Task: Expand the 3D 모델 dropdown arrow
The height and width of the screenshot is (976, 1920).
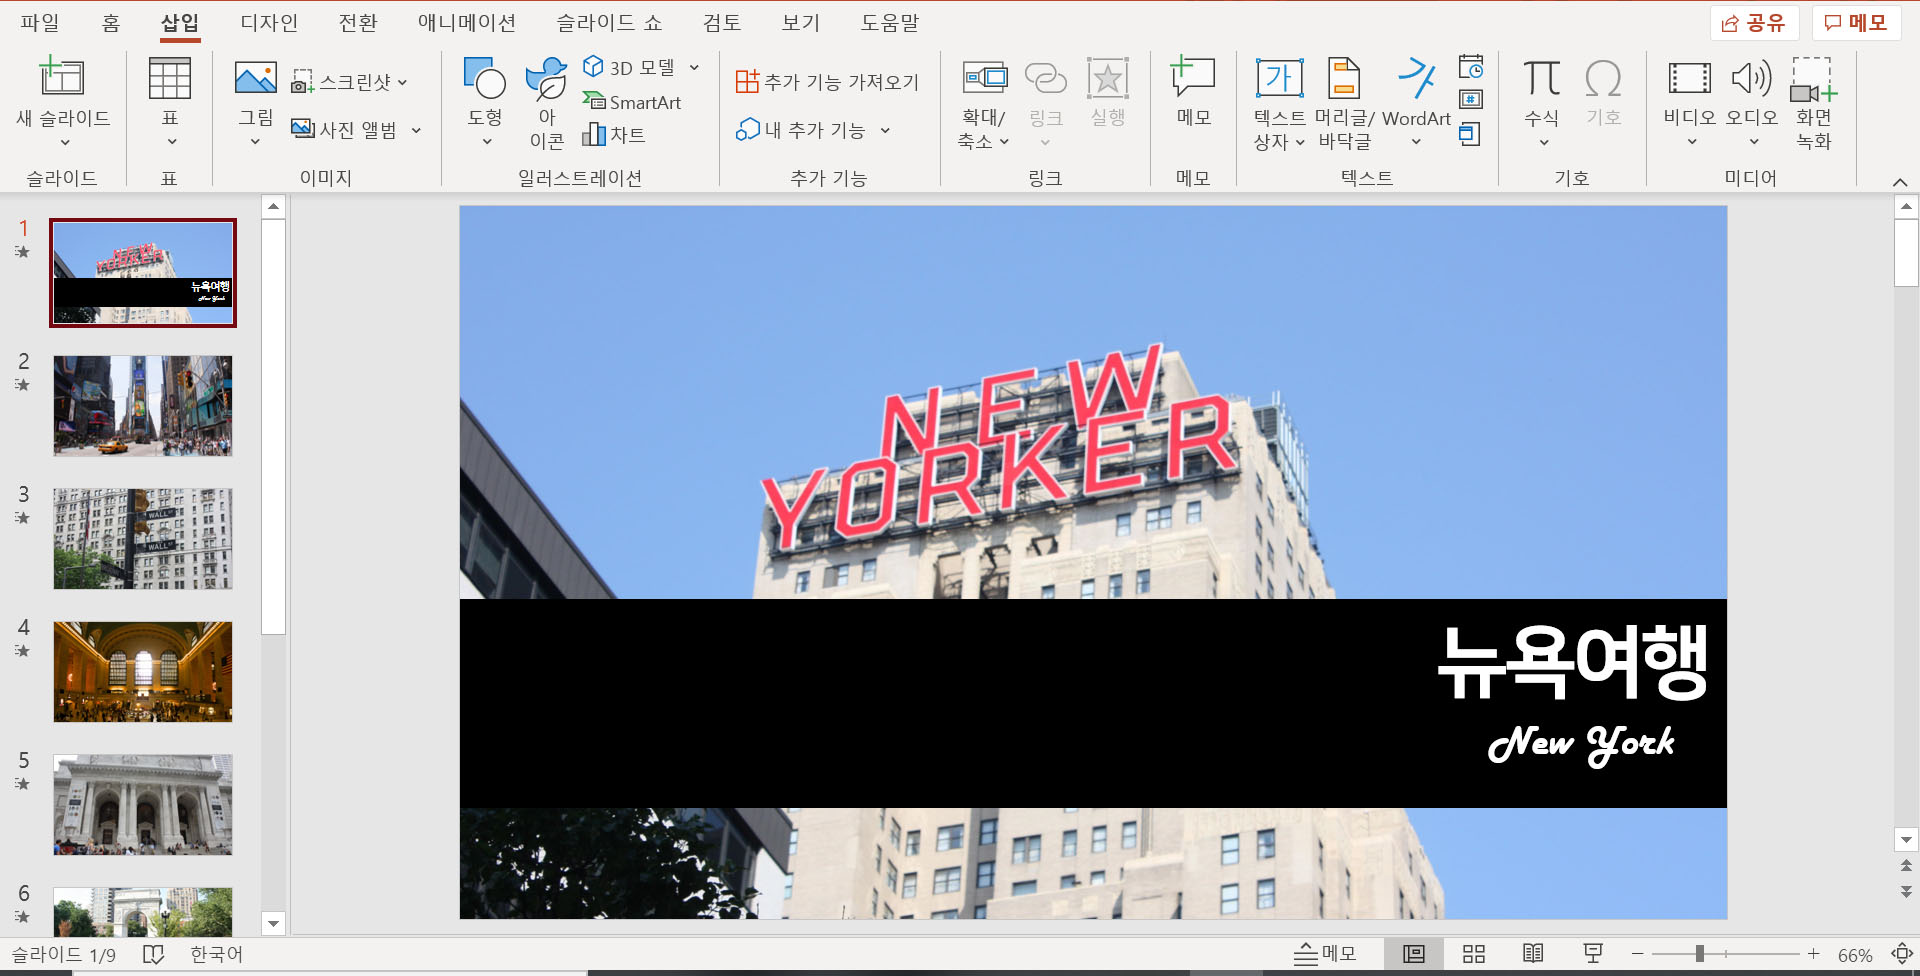Action: tap(694, 67)
